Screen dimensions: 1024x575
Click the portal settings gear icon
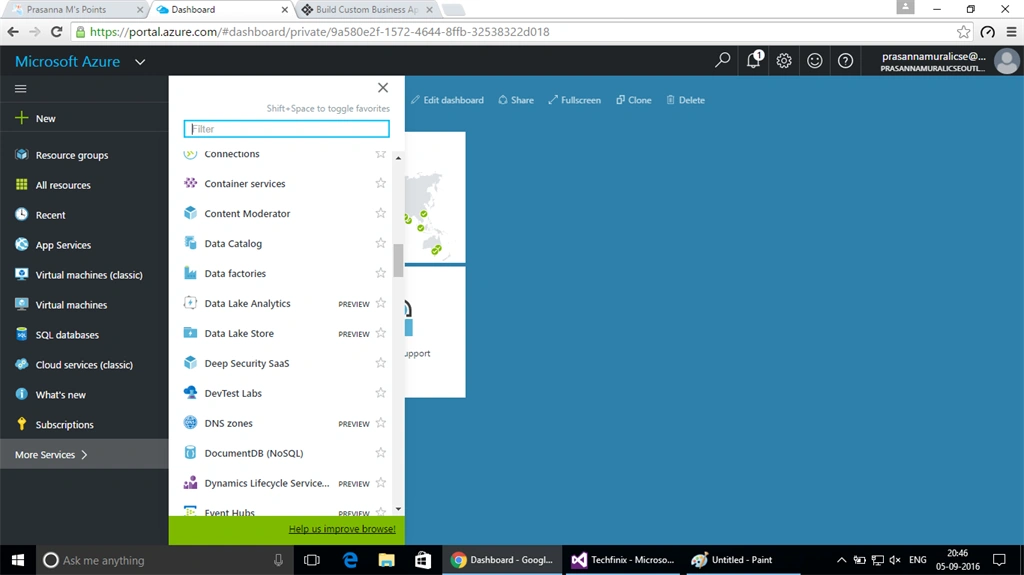(x=784, y=61)
